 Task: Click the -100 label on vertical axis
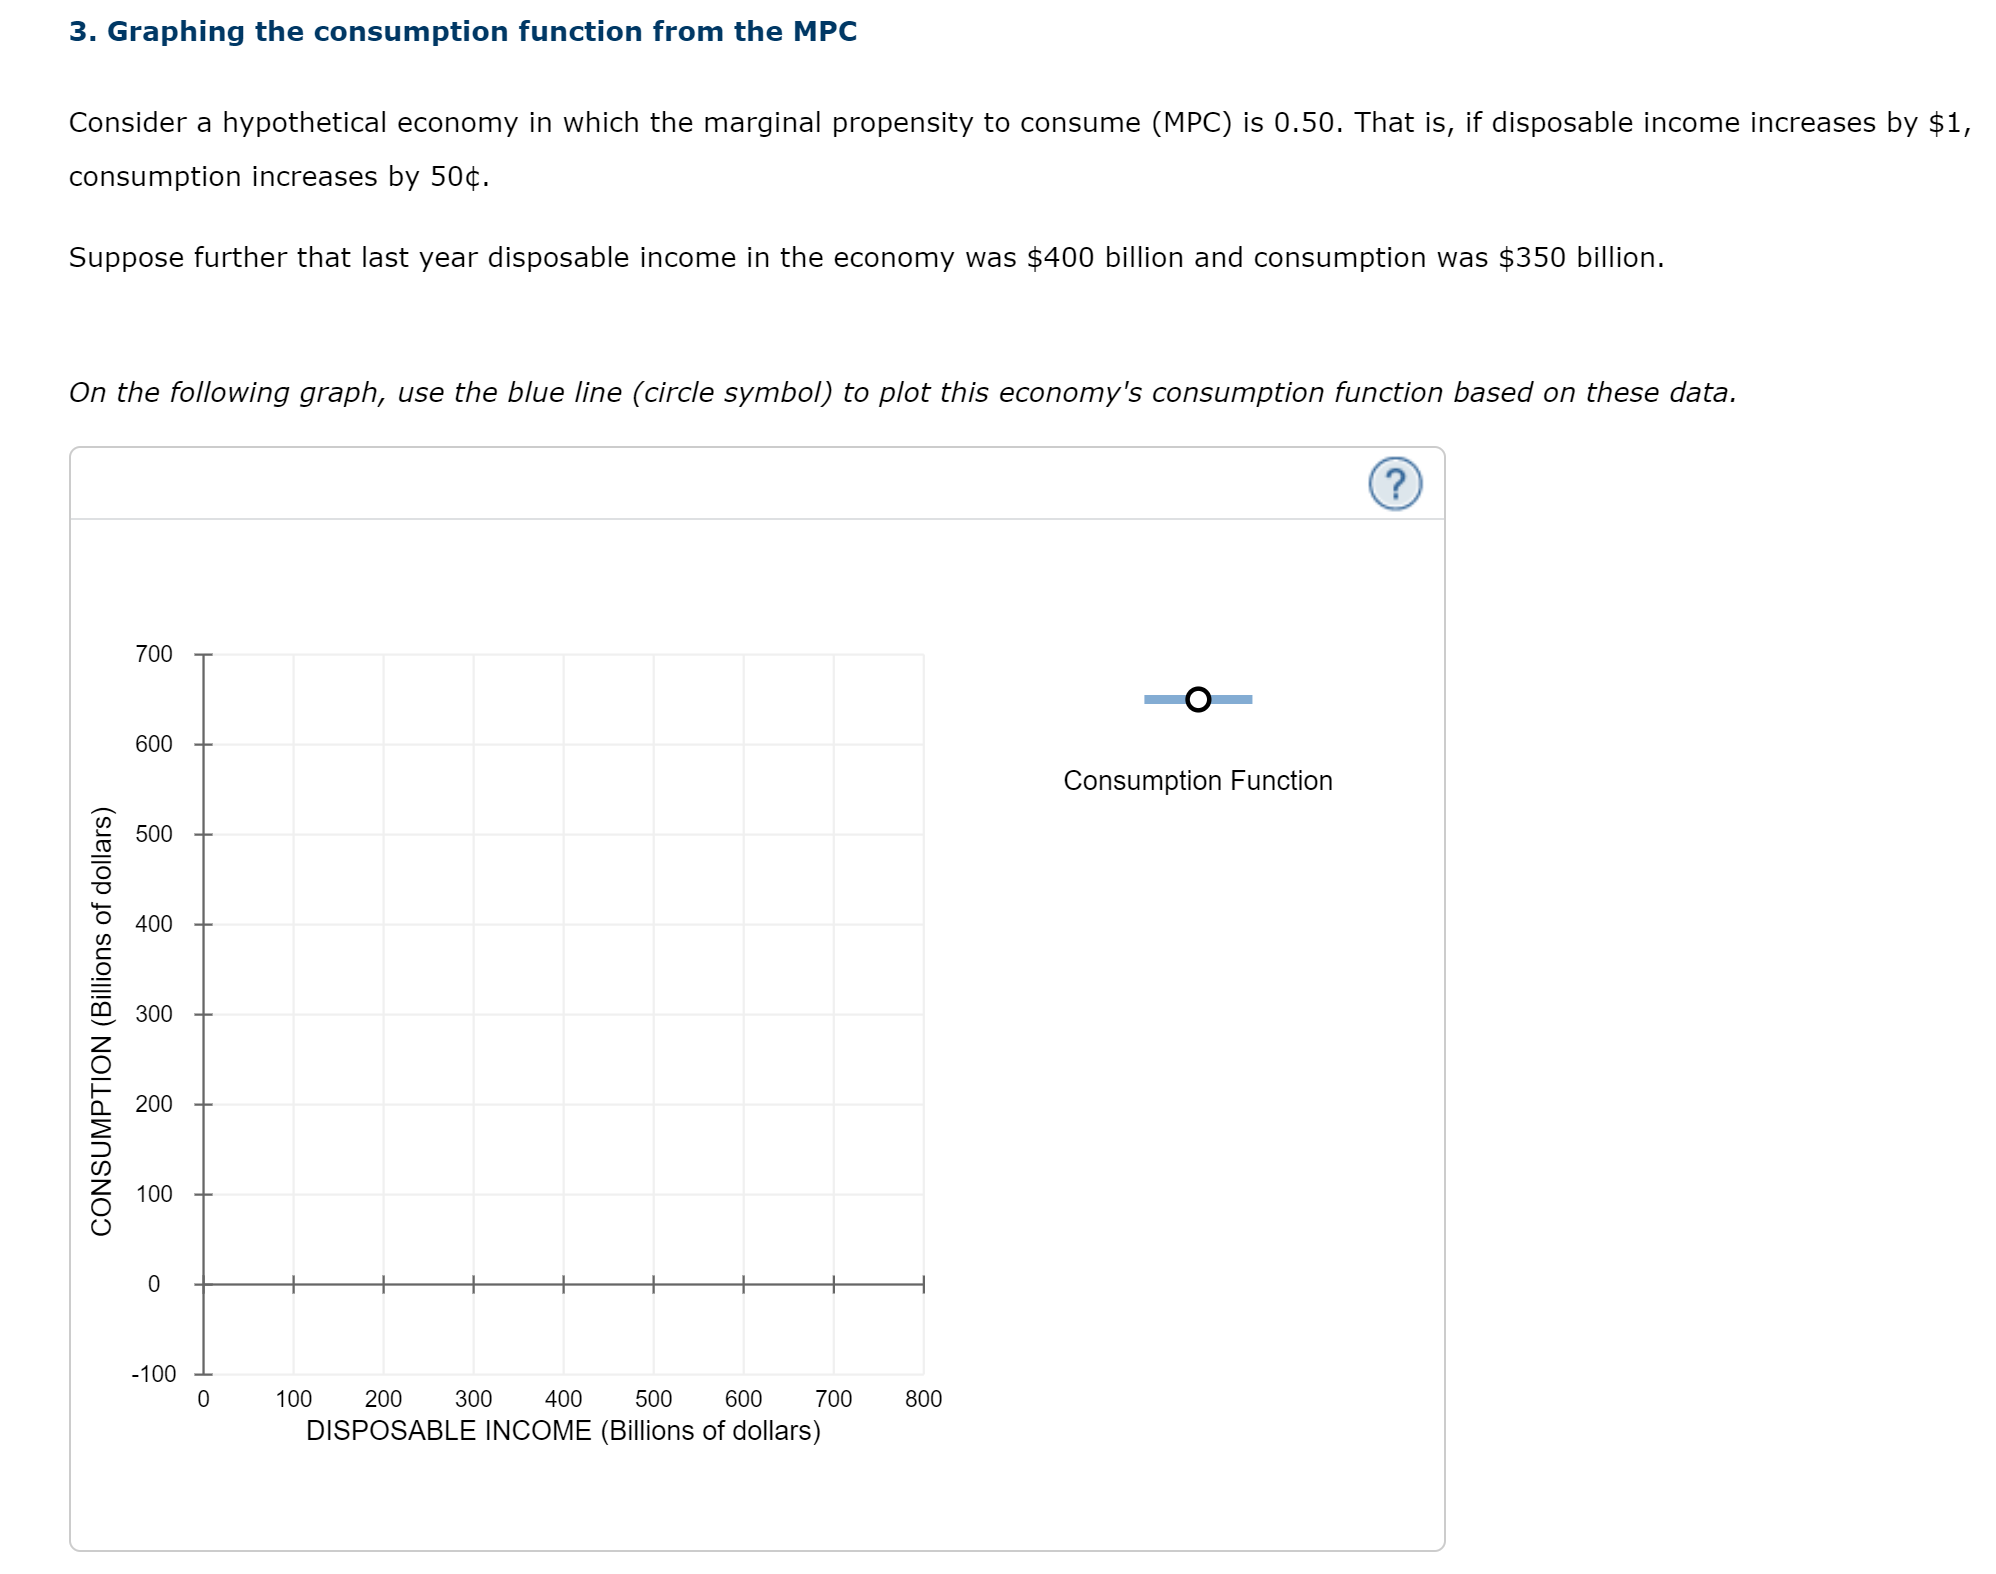[154, 1373]
